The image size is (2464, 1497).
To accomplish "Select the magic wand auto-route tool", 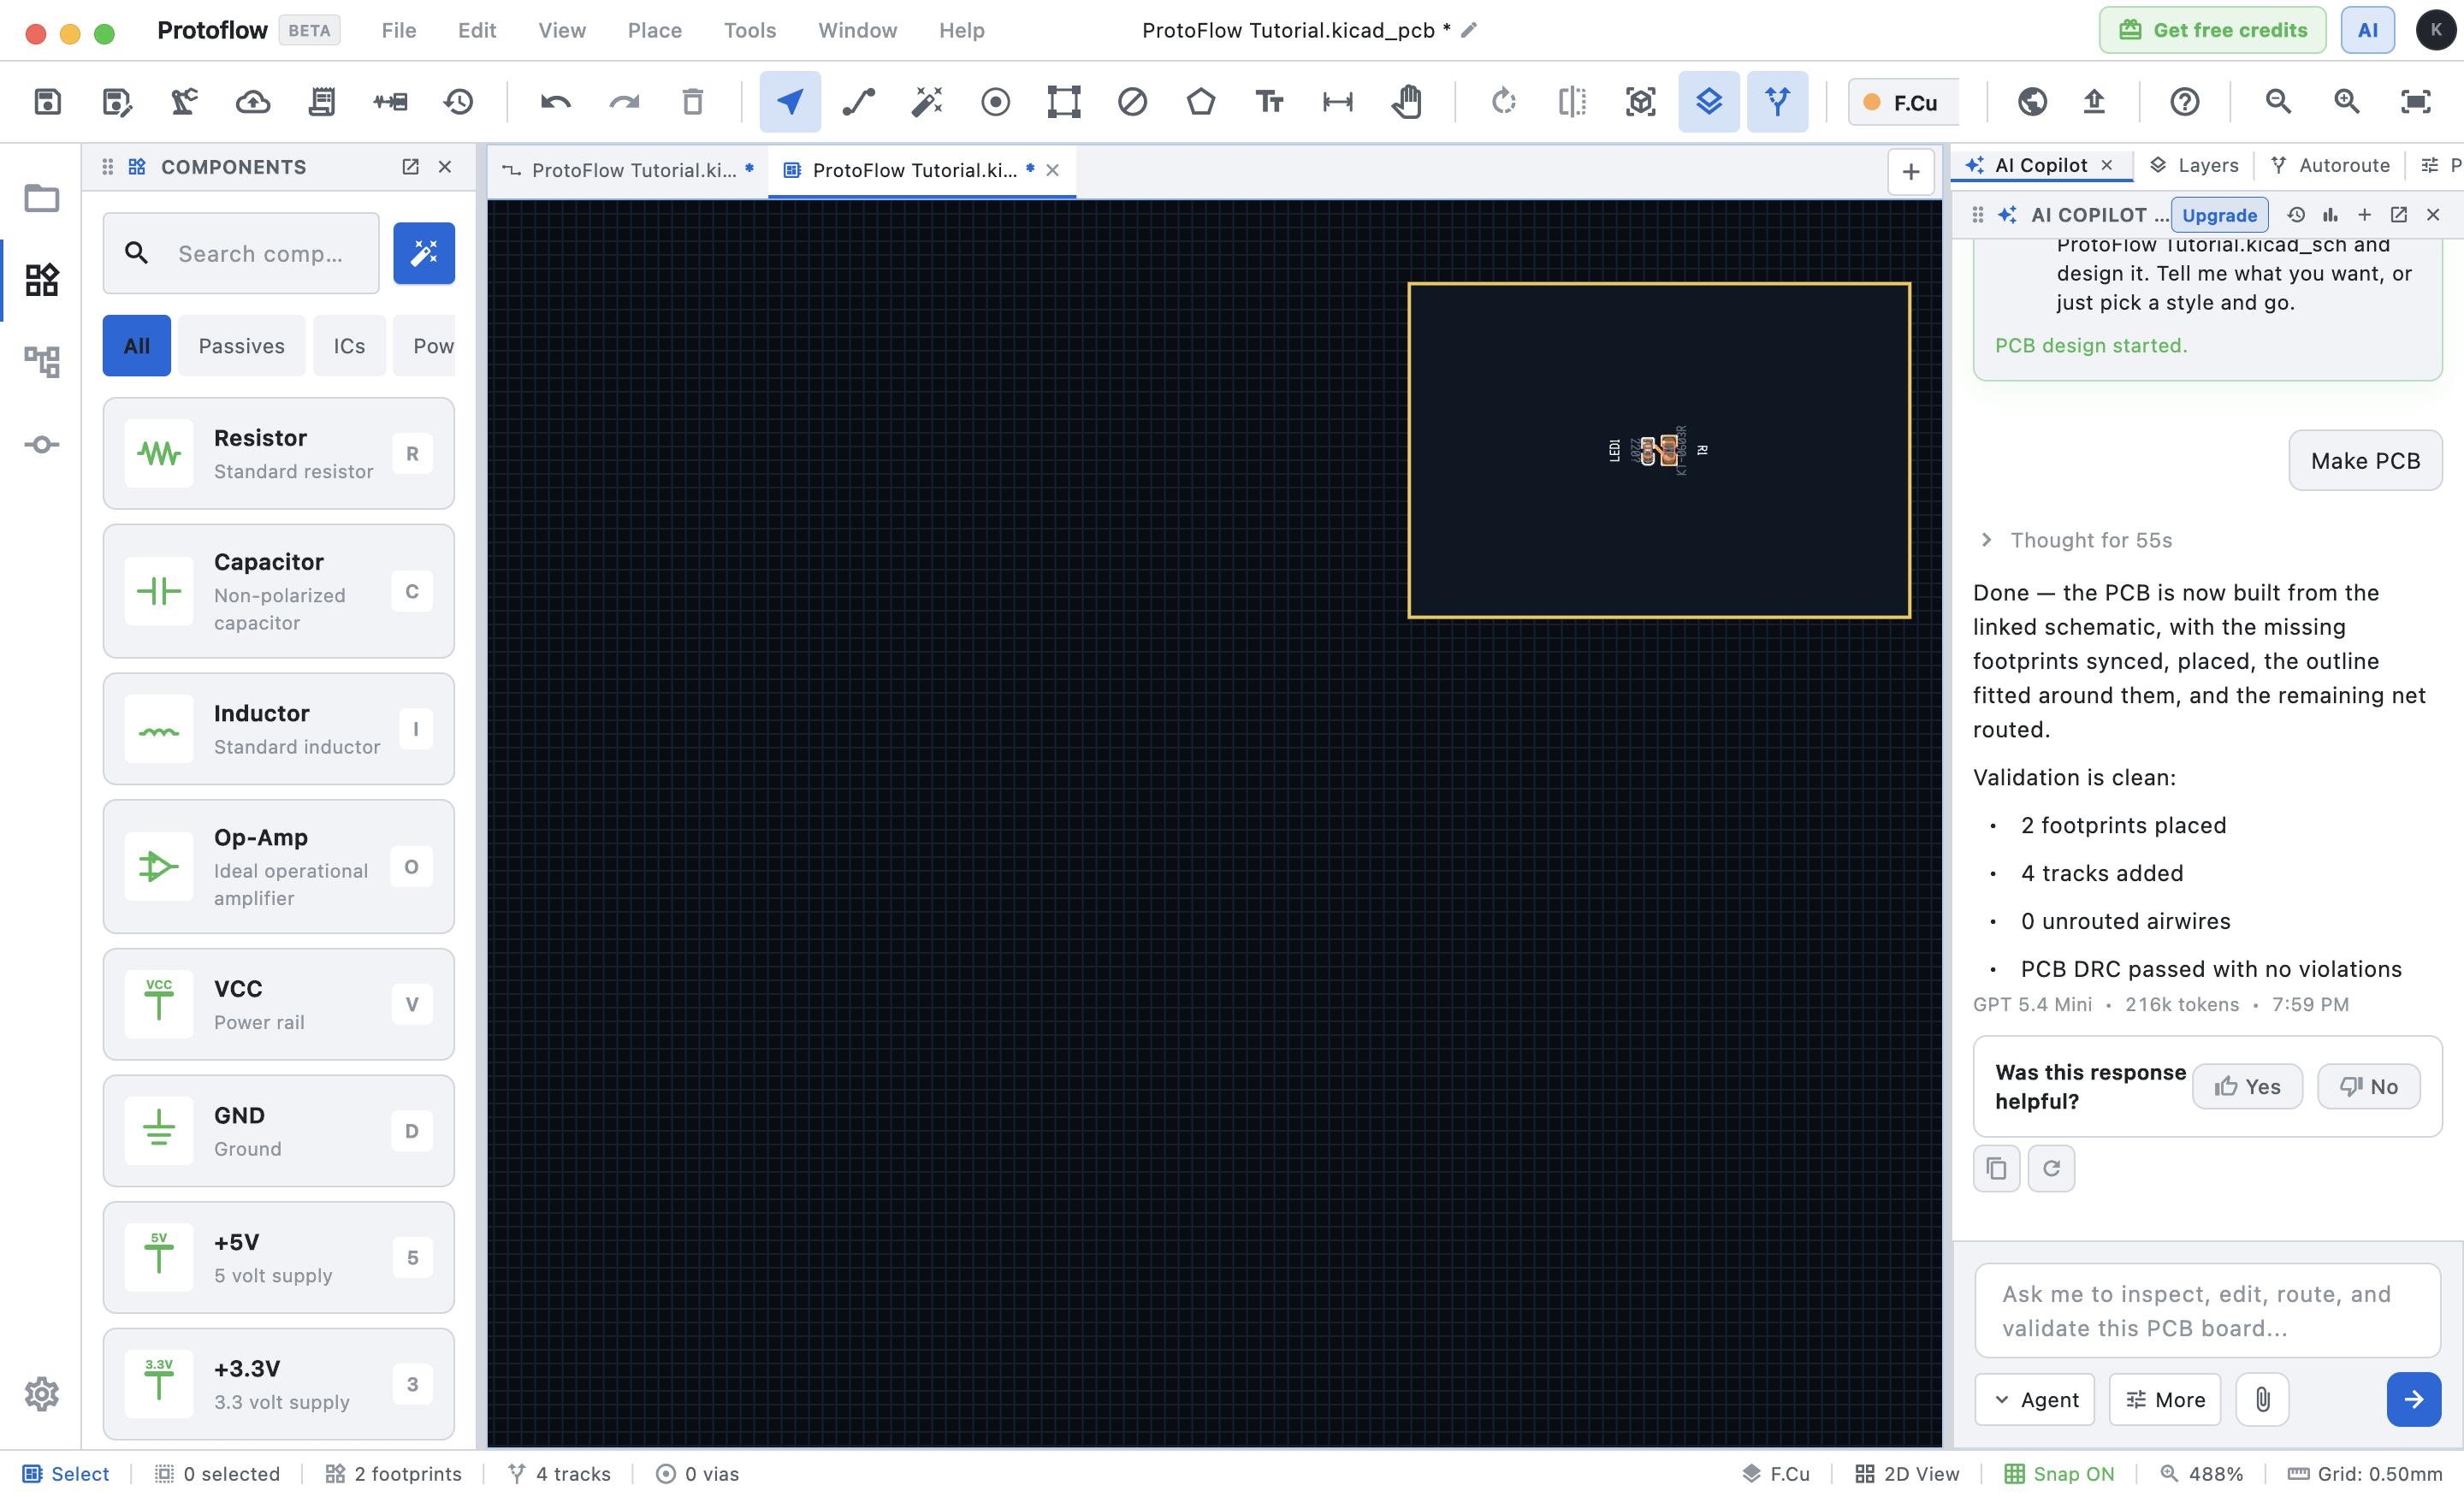I will click(927, 101).
